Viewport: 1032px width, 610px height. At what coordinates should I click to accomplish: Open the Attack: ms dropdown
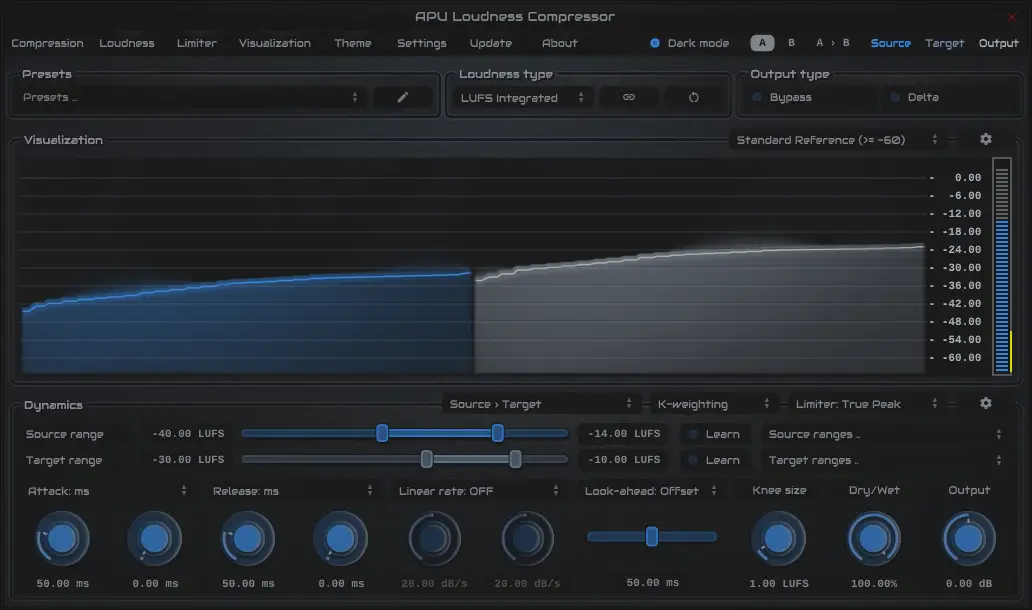pos(107,491)
